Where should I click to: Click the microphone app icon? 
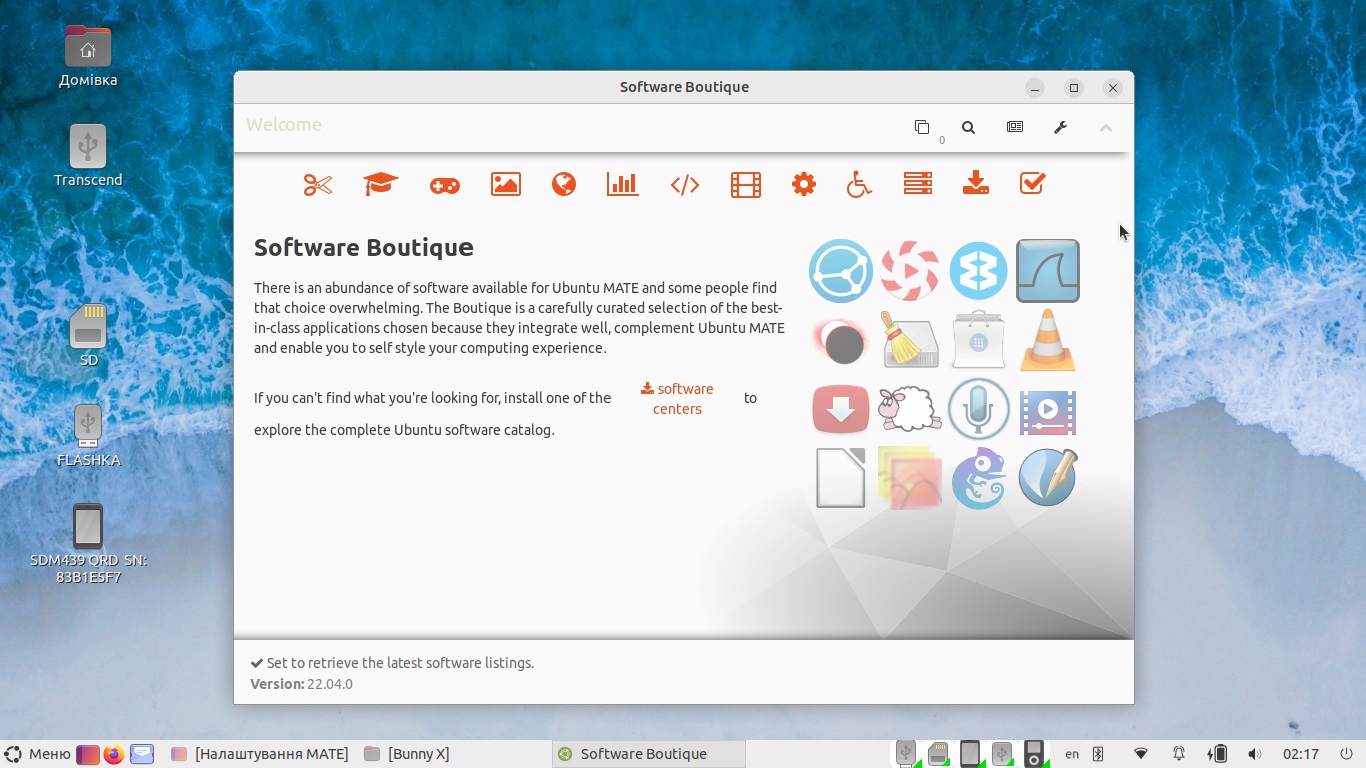click(979, 408)
